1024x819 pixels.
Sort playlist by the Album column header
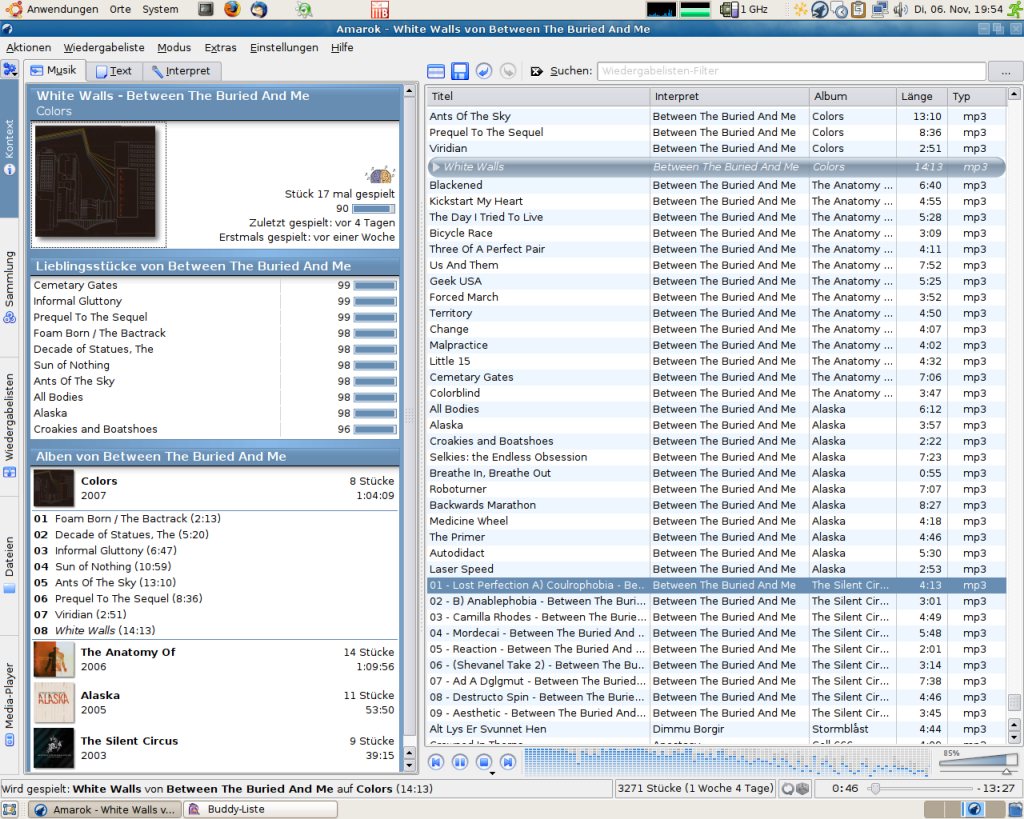pyautogui.click(x=852, y=97)
